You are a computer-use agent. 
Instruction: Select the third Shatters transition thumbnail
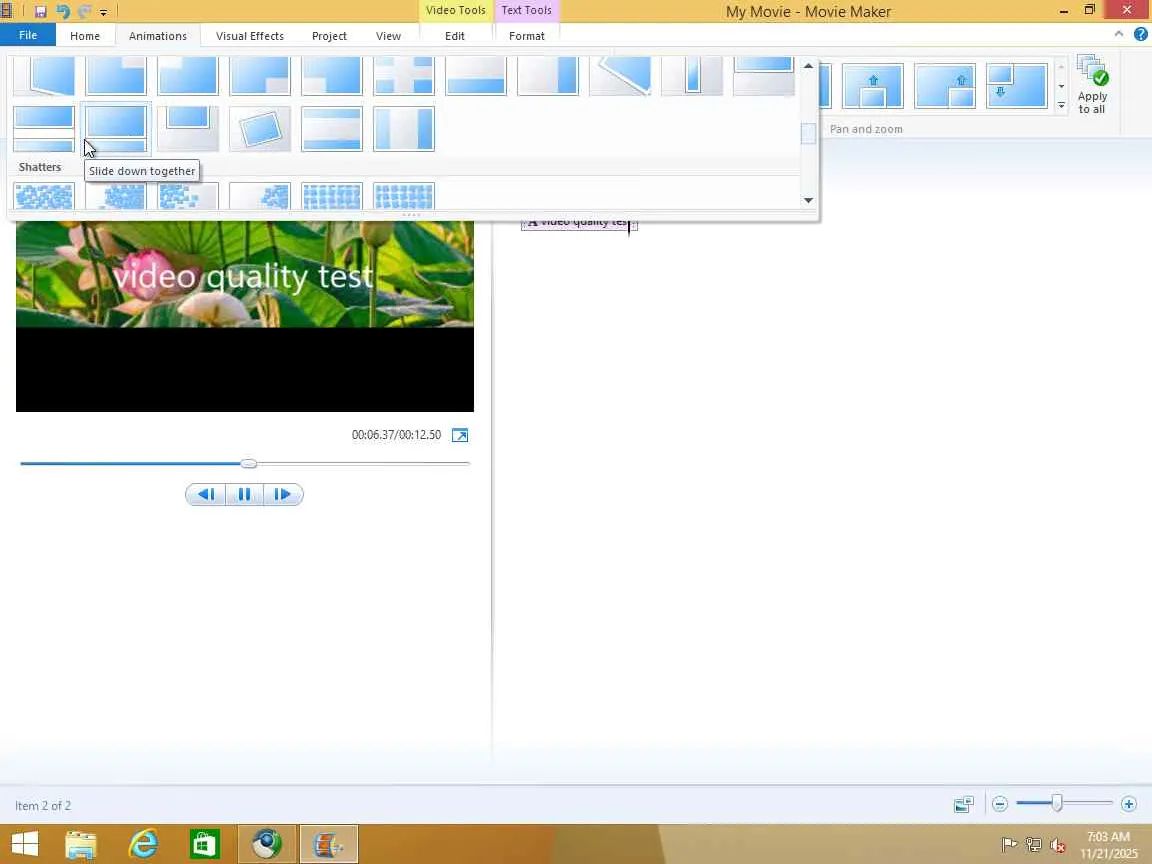coord(188,196)
